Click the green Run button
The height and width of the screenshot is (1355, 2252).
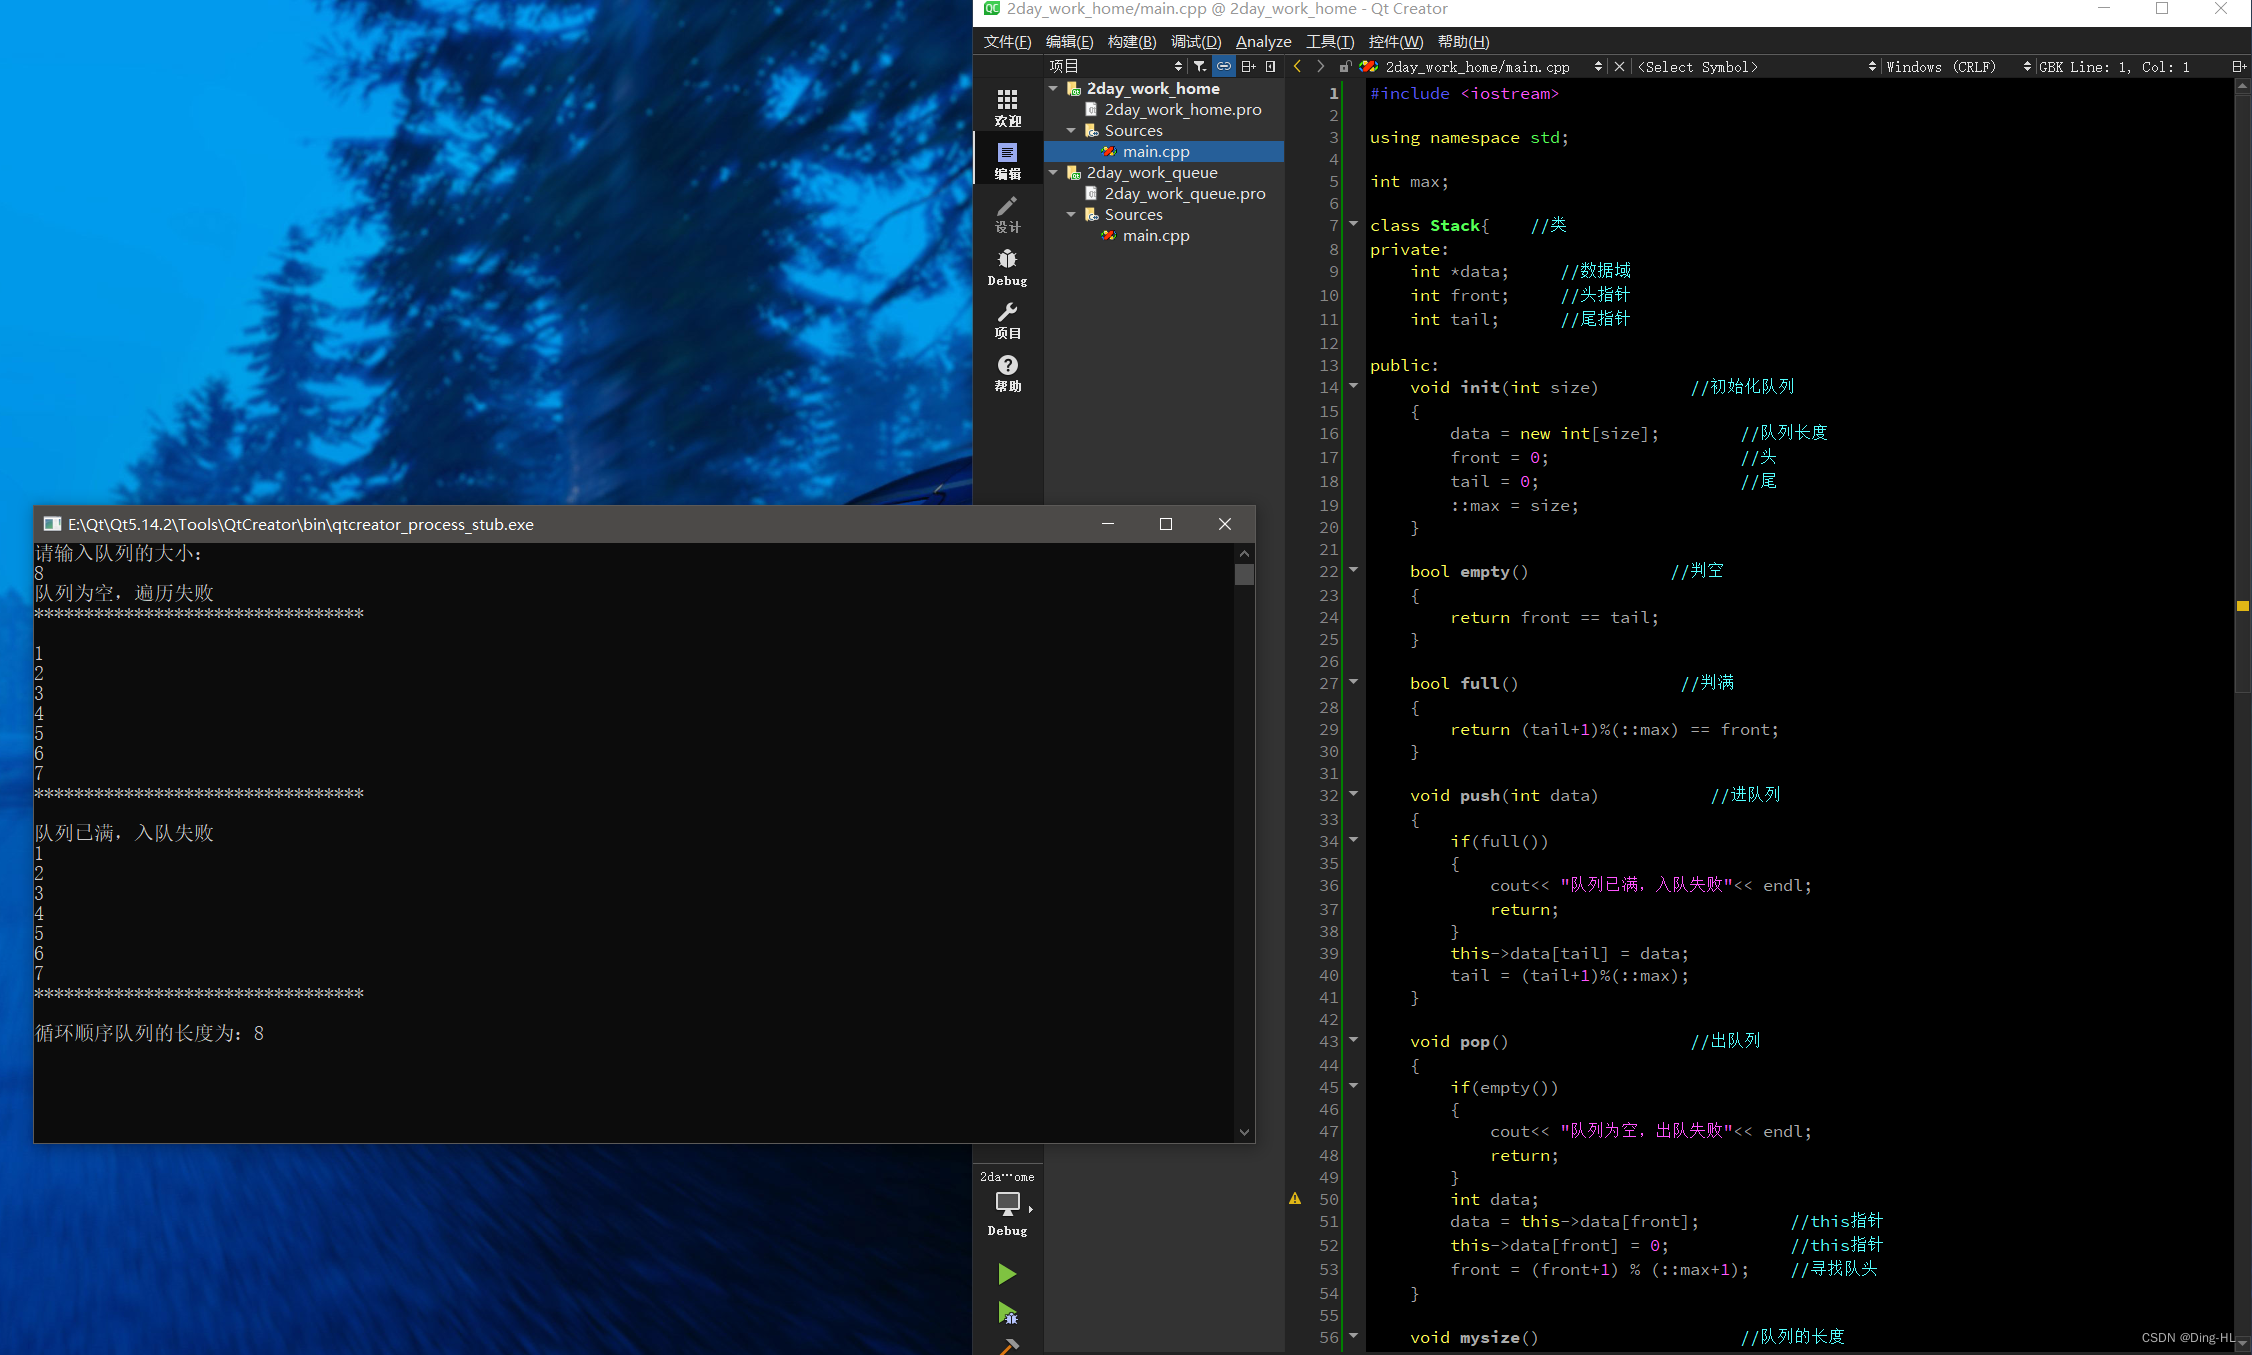point(1007,1273)
